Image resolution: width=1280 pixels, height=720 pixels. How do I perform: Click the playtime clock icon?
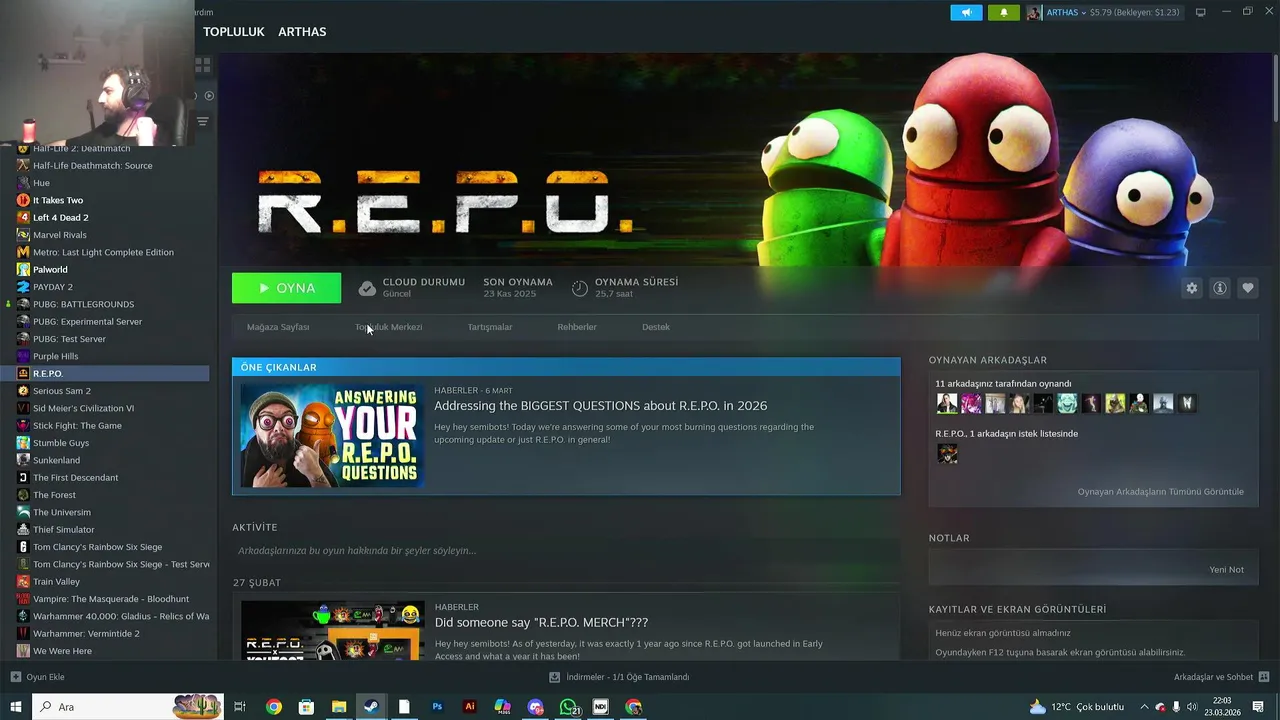tap(580, 288)
